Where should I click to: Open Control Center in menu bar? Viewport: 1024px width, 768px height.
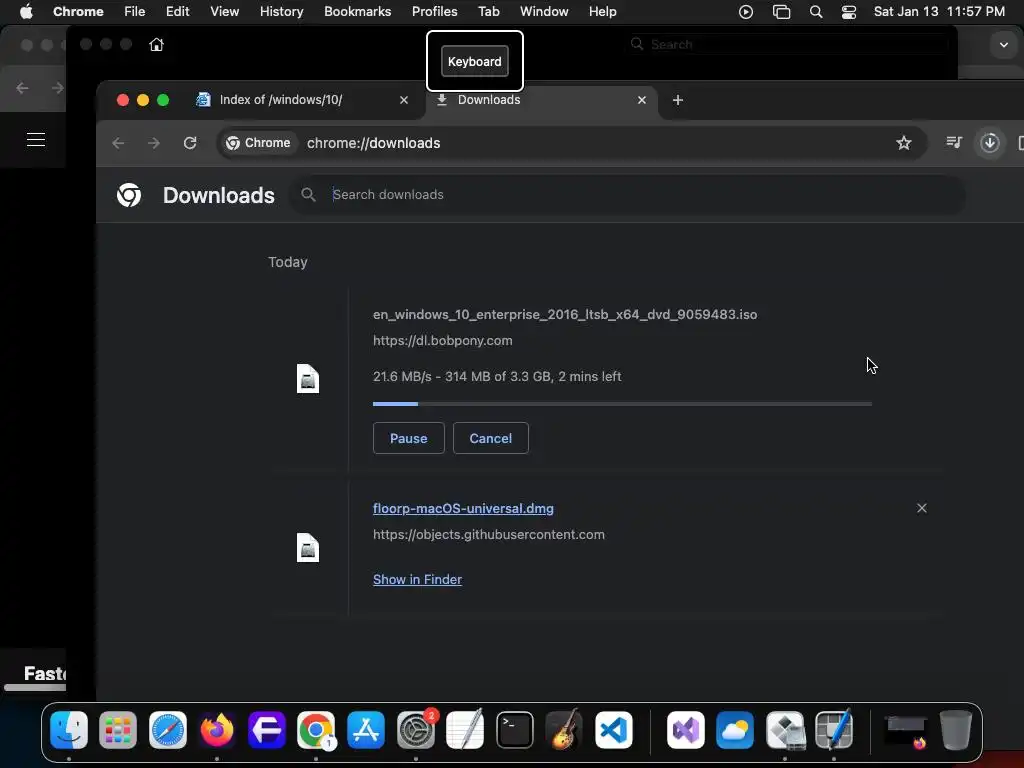pos(849,12)
